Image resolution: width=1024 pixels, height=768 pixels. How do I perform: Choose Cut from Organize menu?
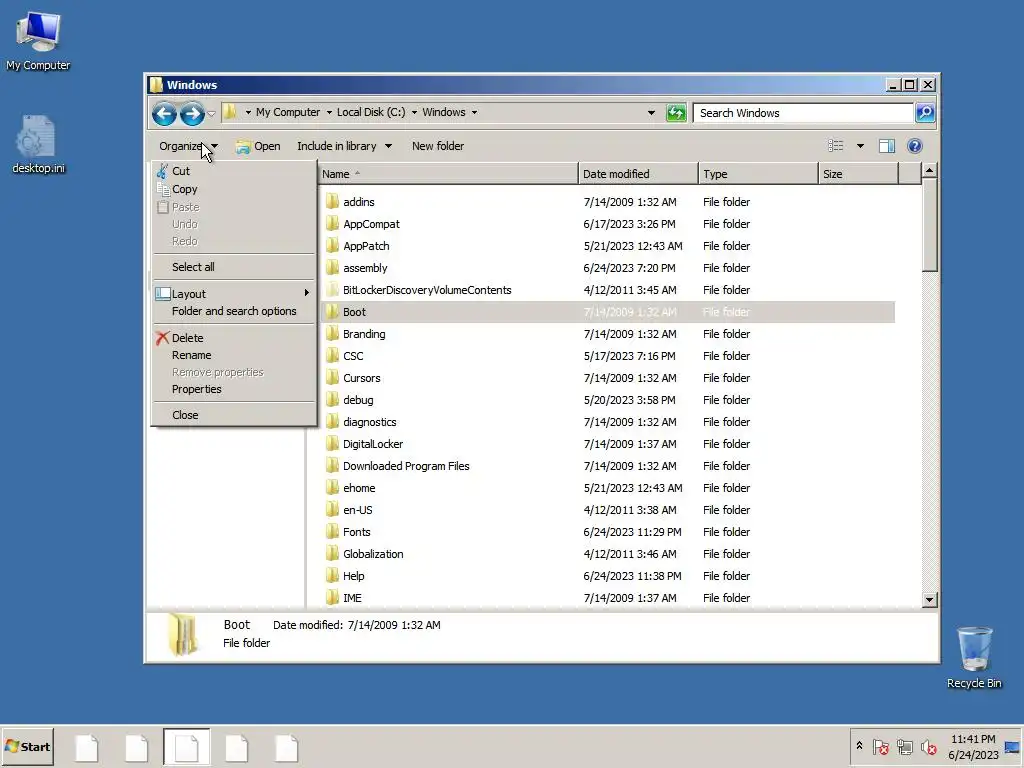click(x=232, y=171)
